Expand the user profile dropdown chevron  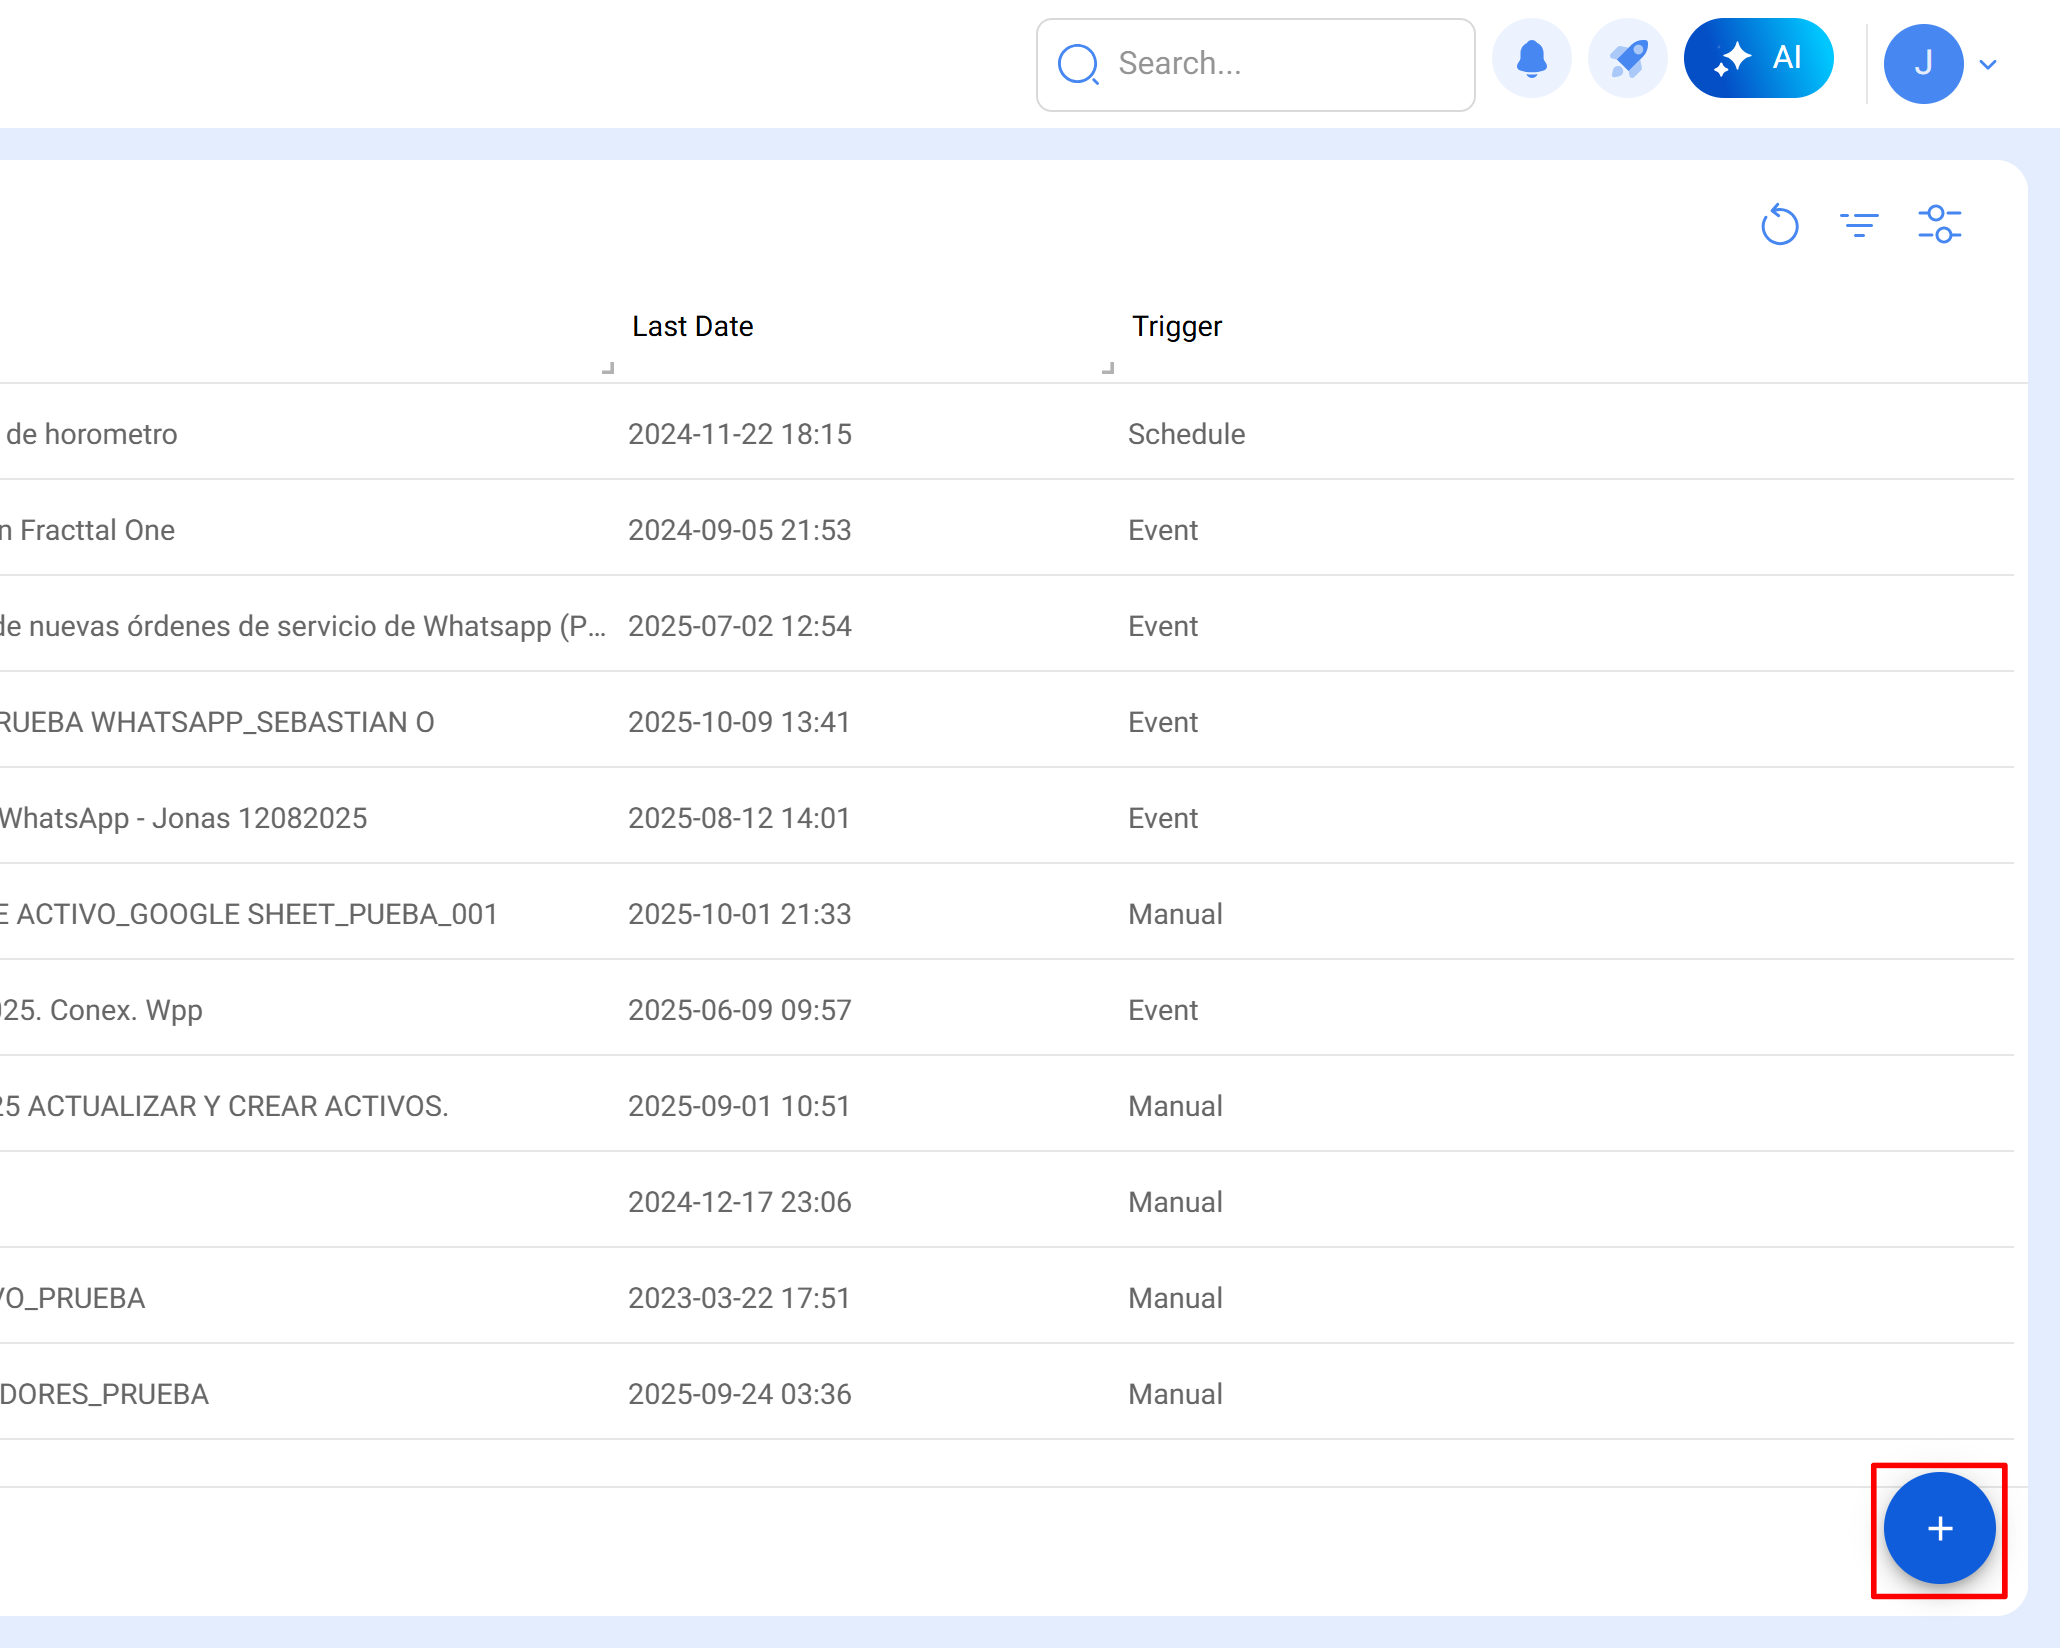tap(1988, 65)
